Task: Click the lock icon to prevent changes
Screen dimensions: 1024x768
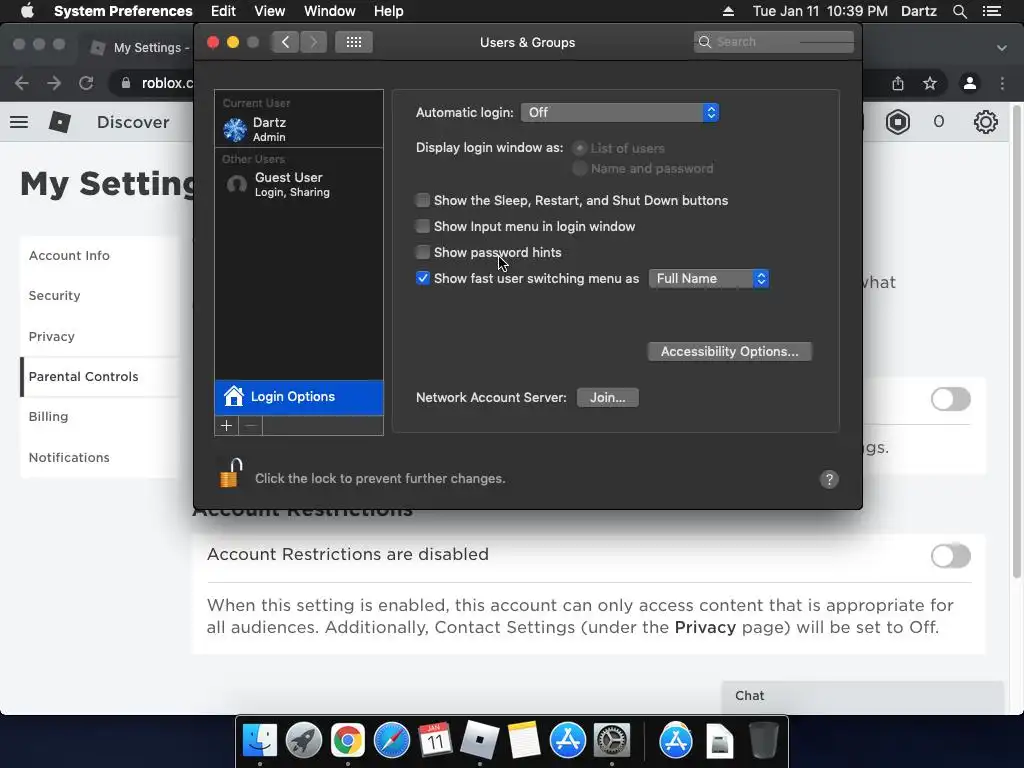Action: click(231, 473)
